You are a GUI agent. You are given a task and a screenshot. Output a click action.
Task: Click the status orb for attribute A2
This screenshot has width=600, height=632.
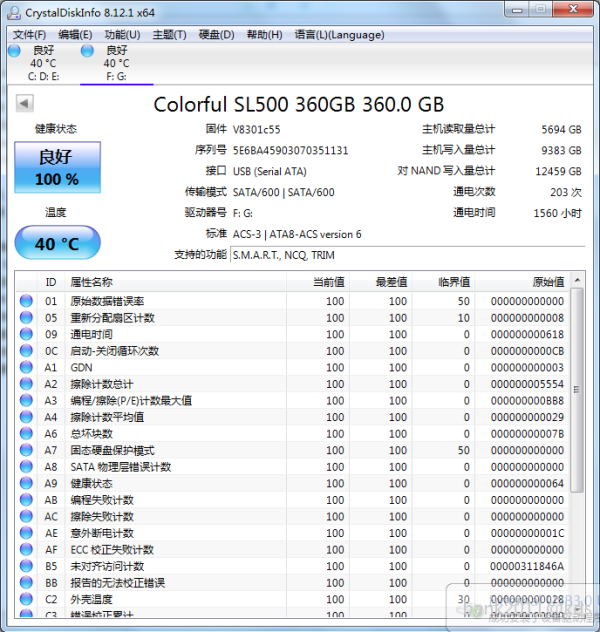pos(26,384)
